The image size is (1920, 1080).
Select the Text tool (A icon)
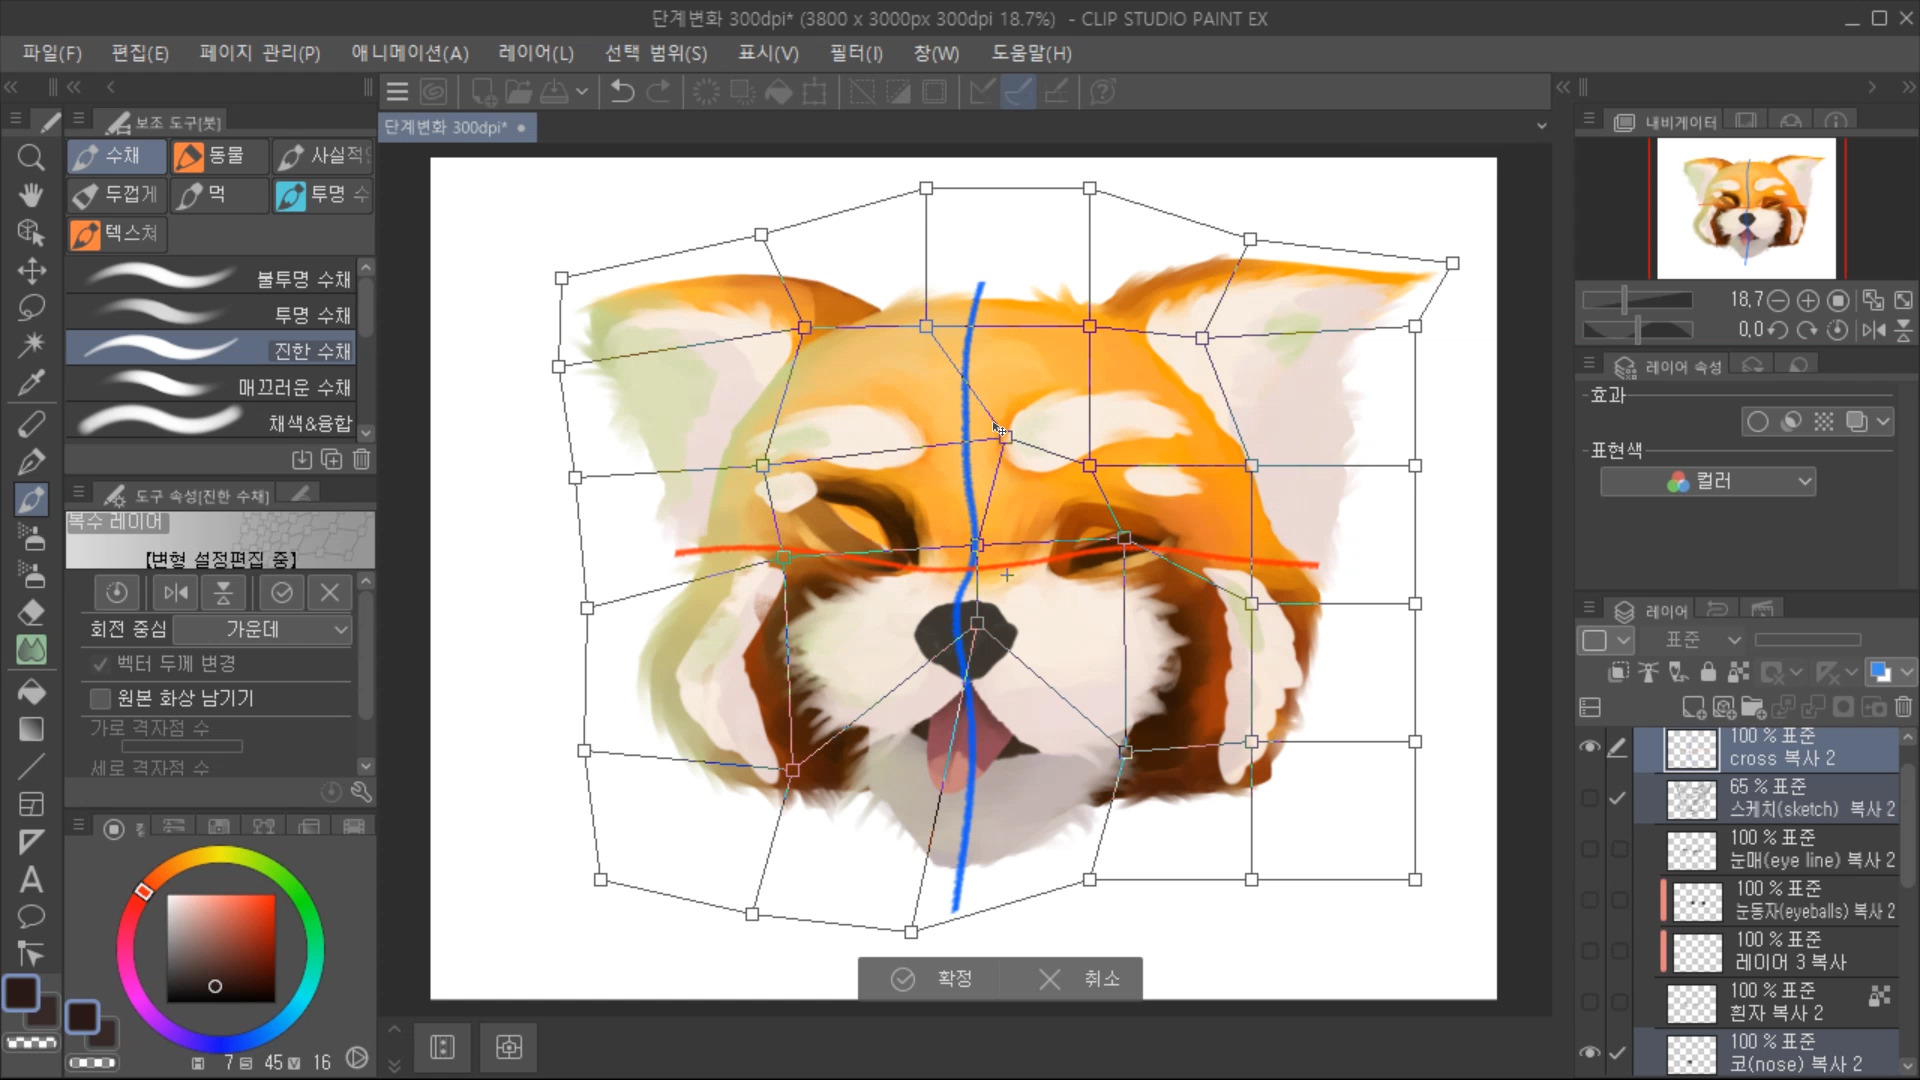(x=31, y=880)
